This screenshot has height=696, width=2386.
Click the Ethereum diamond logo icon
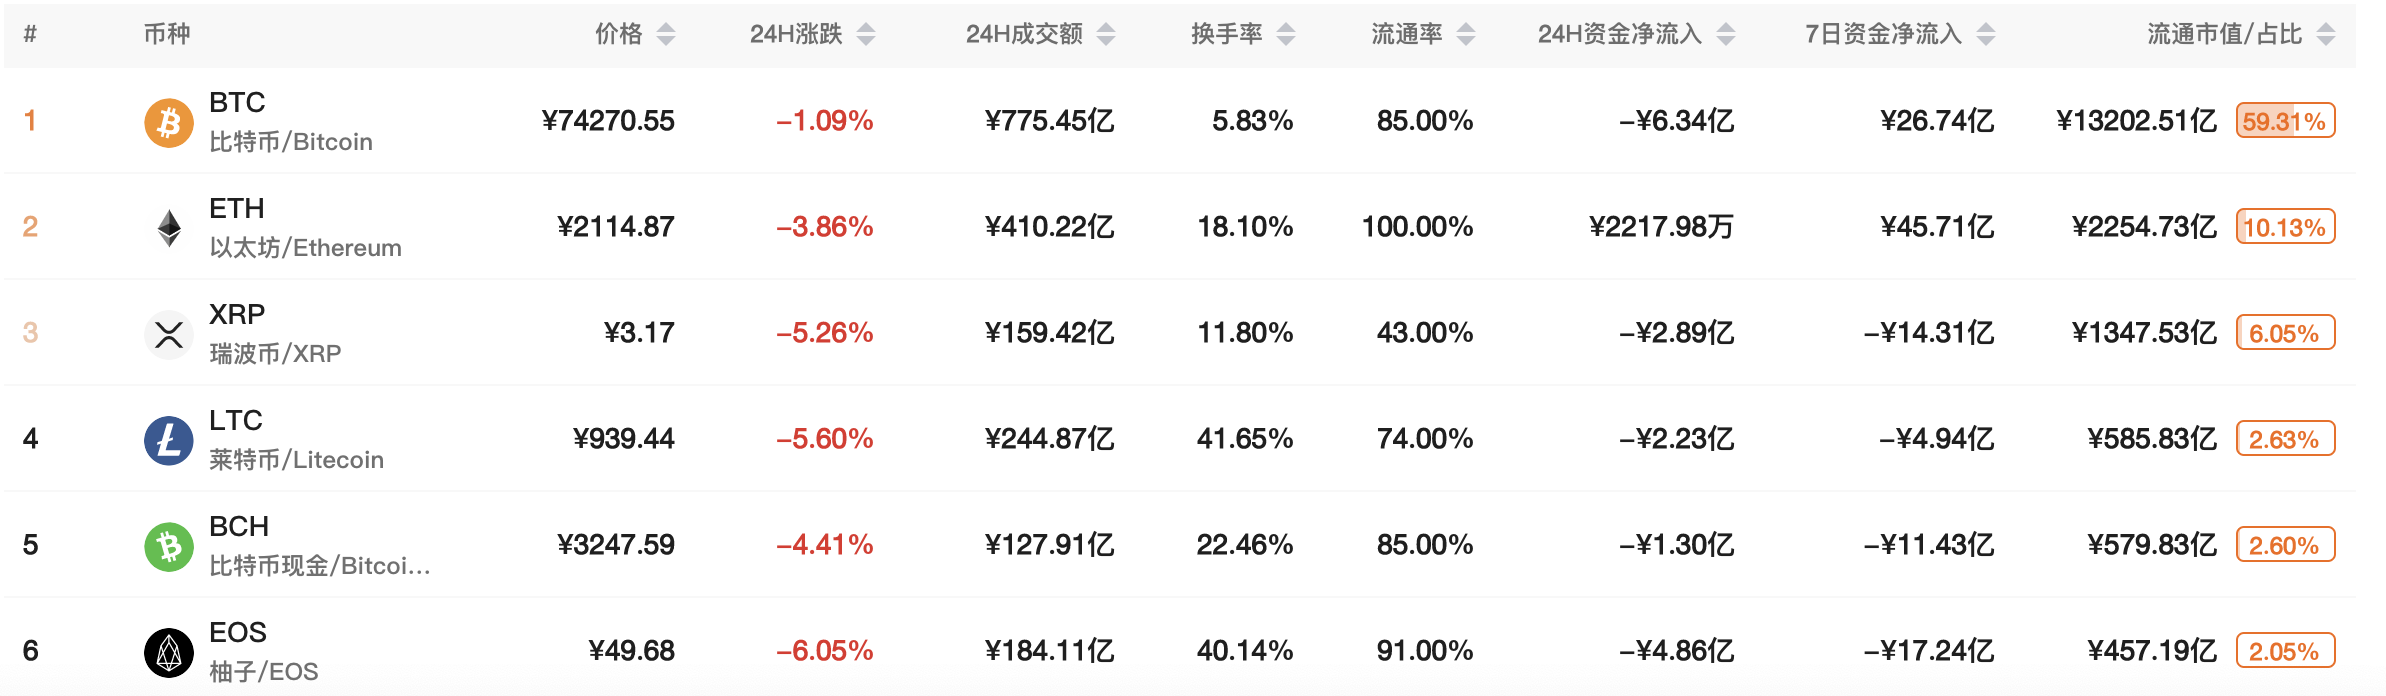[x=169, y=228]
